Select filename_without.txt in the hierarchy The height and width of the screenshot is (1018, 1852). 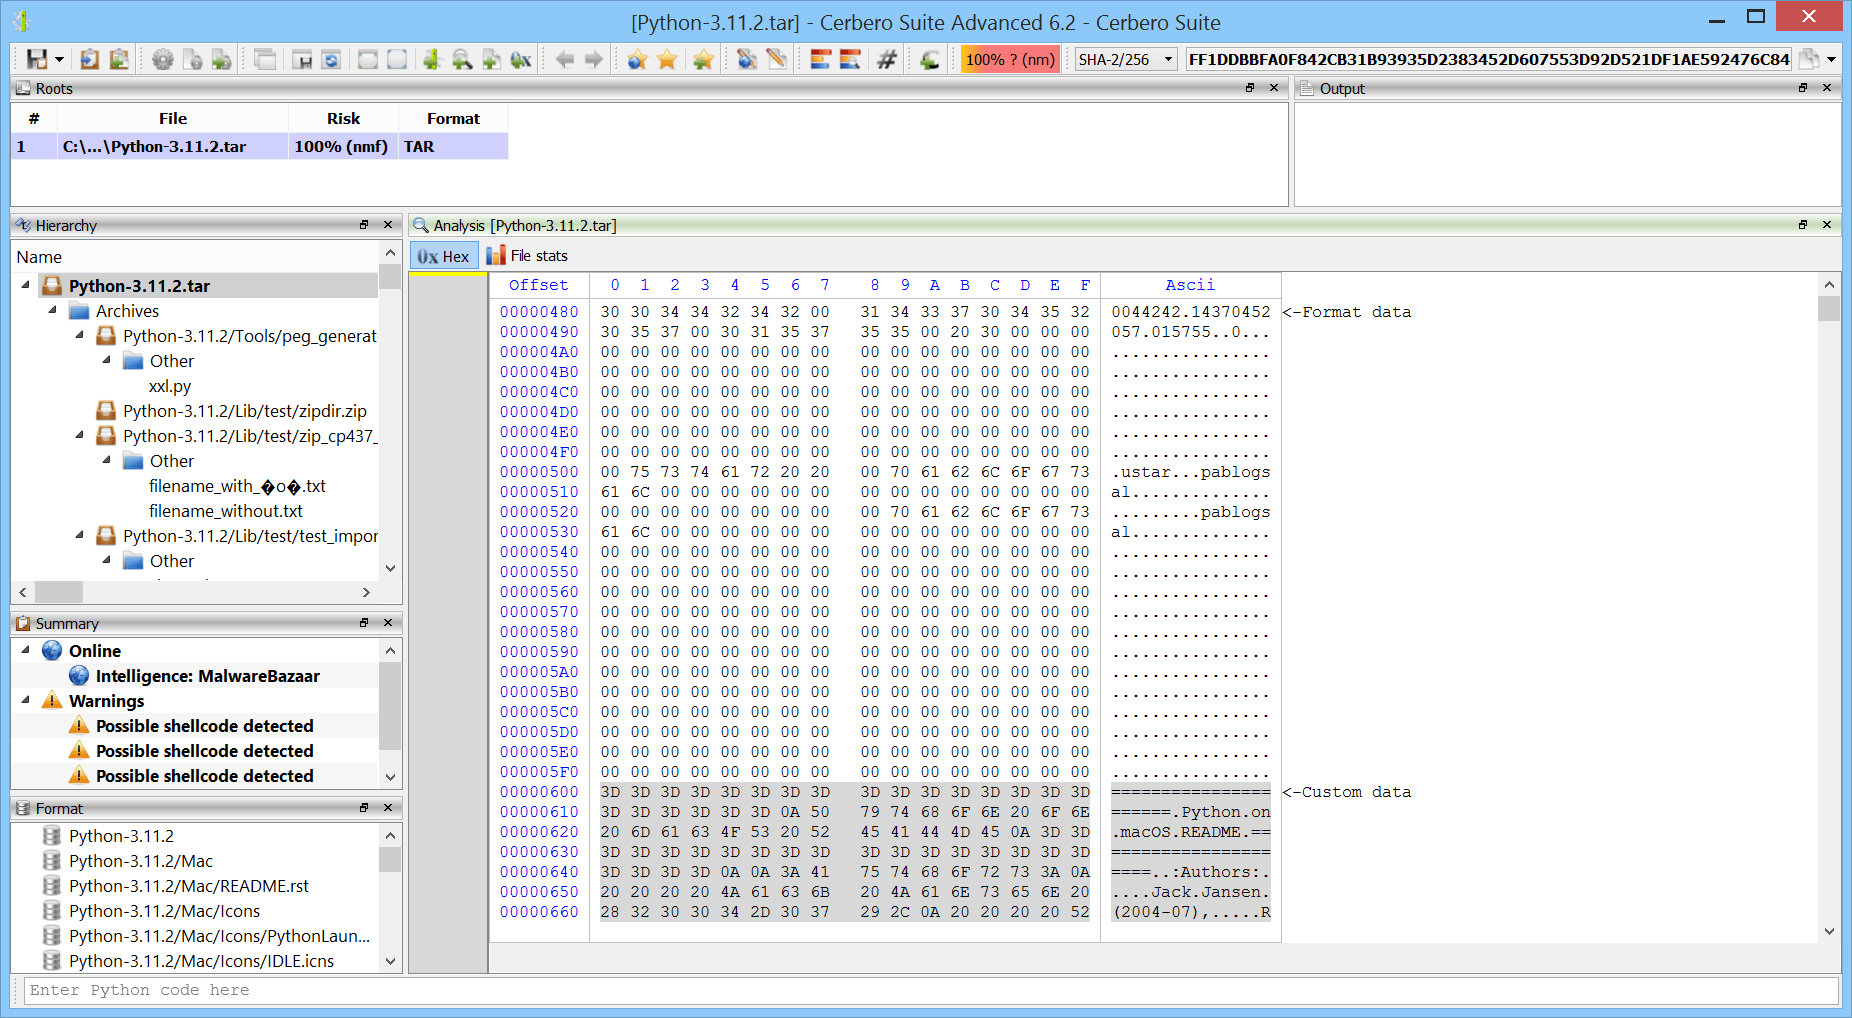(225, 511)
